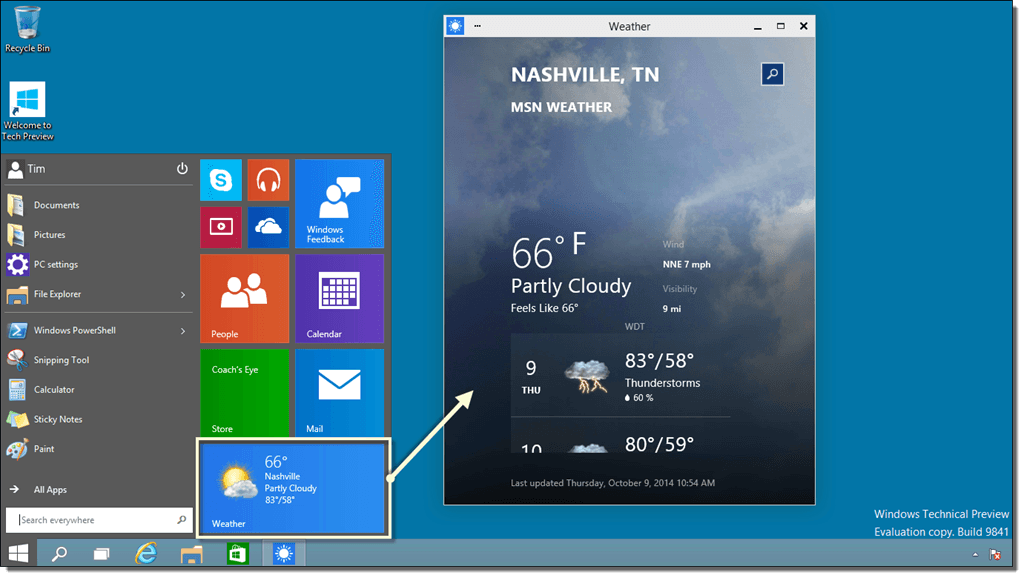Expand the File Explorer submenu arrow
Screen dimensions: 1024x578
click(x=183, y=295)
